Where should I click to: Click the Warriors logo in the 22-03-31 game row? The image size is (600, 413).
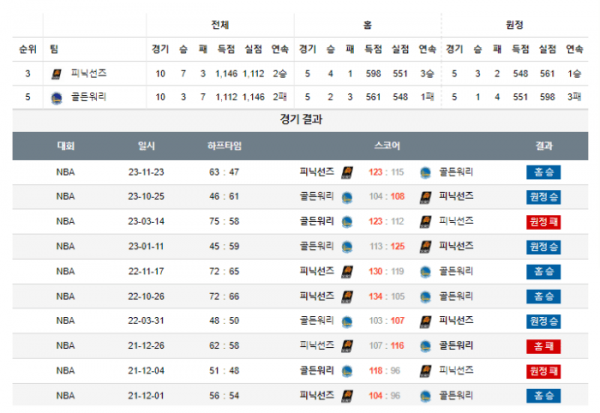347,322
